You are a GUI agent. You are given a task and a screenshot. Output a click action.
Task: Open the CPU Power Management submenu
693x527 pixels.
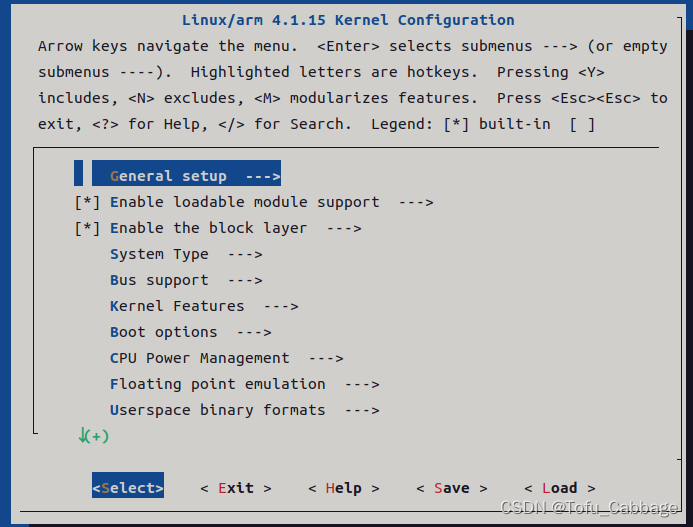coord(227,358)
